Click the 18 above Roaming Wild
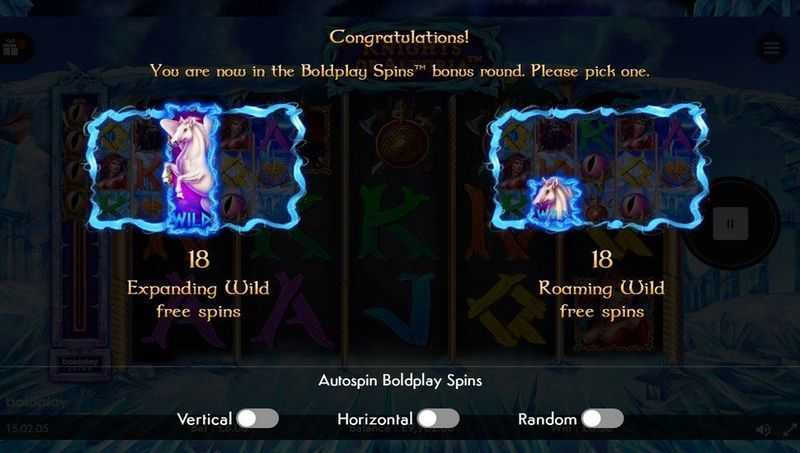 (x=602, y=259)
